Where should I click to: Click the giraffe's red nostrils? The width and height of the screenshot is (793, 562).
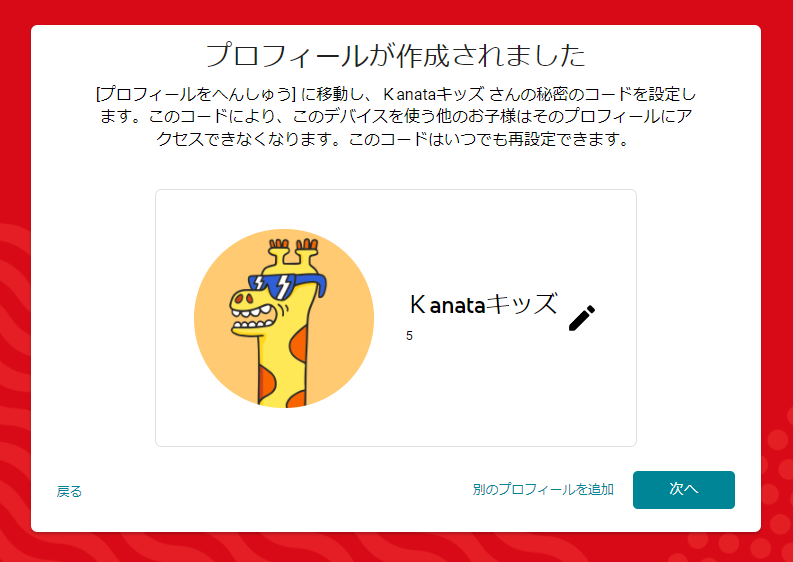coord(246,297)
